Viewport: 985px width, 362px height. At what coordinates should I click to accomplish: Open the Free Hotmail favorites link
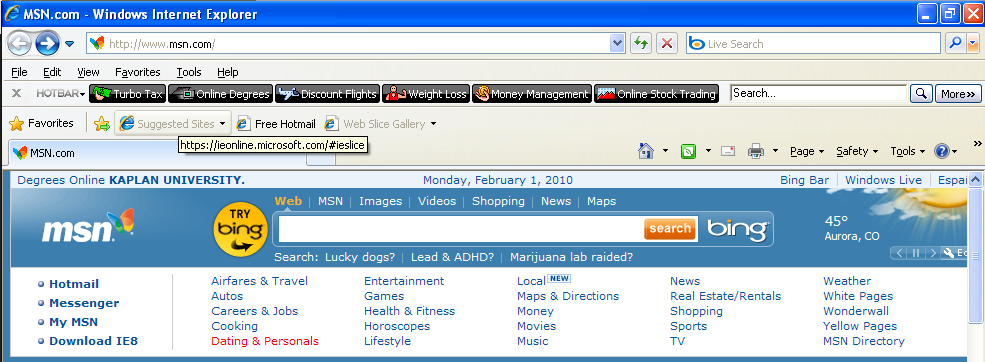tap(276, 124)
